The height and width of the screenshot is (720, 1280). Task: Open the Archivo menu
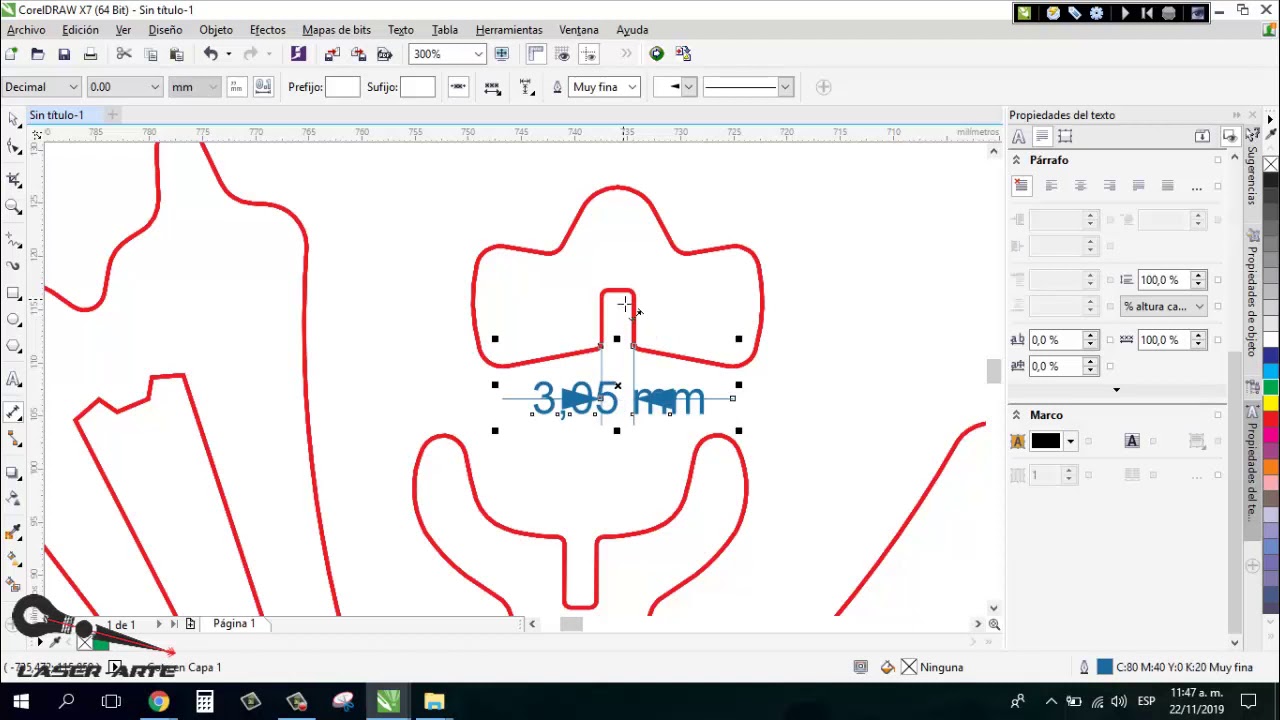point(26,30)
